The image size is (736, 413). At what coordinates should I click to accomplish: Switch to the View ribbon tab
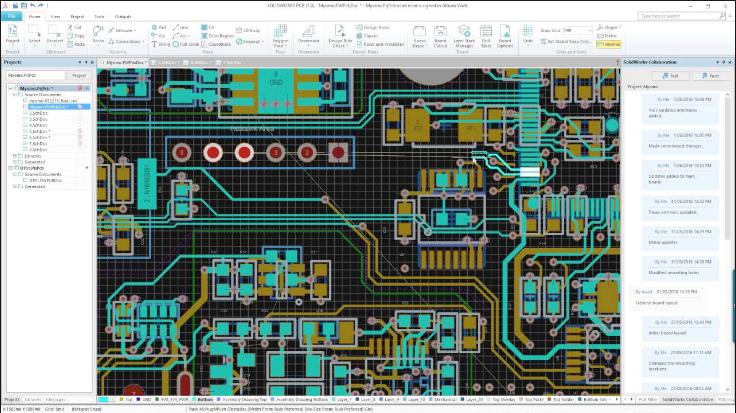pyautogui.click(x=55, y=16)
